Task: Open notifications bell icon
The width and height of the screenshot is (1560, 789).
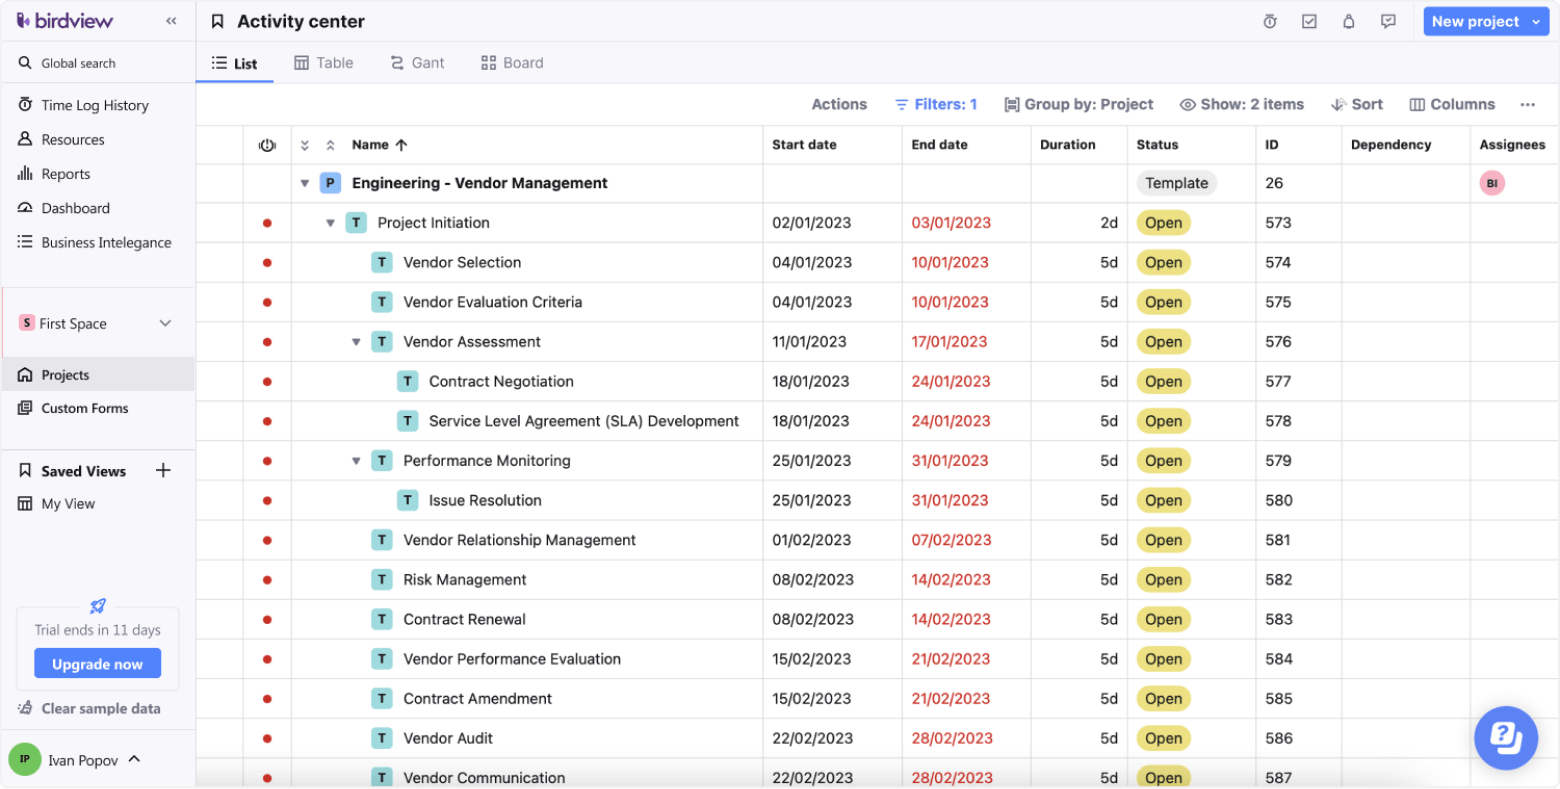Action: pyautogui.click(x=1348, y=21)
